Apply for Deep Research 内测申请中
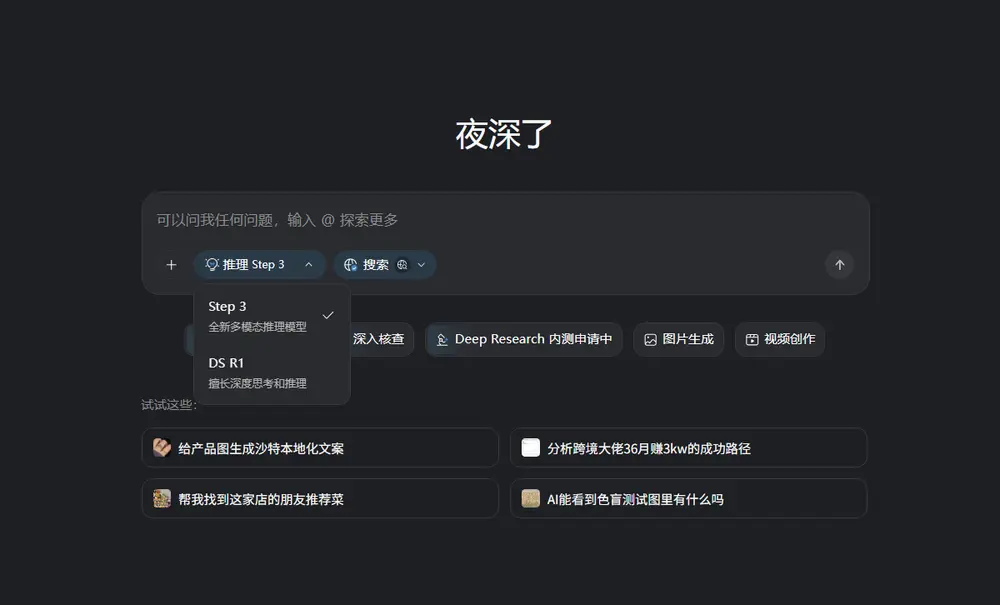This screenshot has height=605, width=1000. 523,339
